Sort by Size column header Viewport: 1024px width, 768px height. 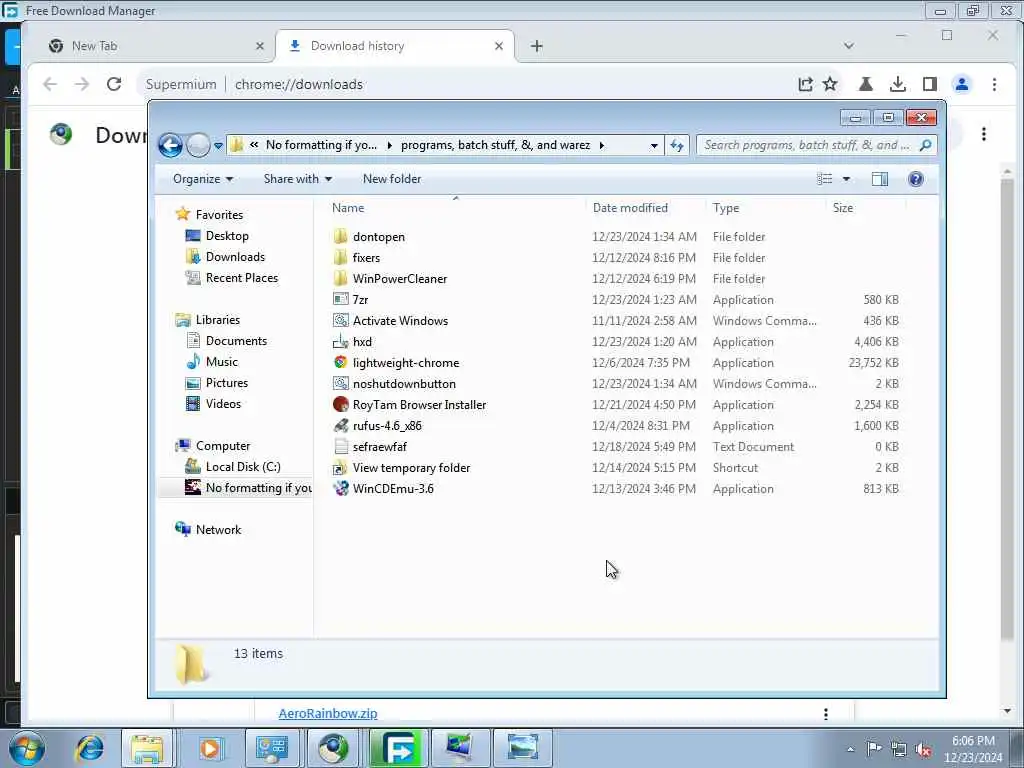[x=842, y=208]
